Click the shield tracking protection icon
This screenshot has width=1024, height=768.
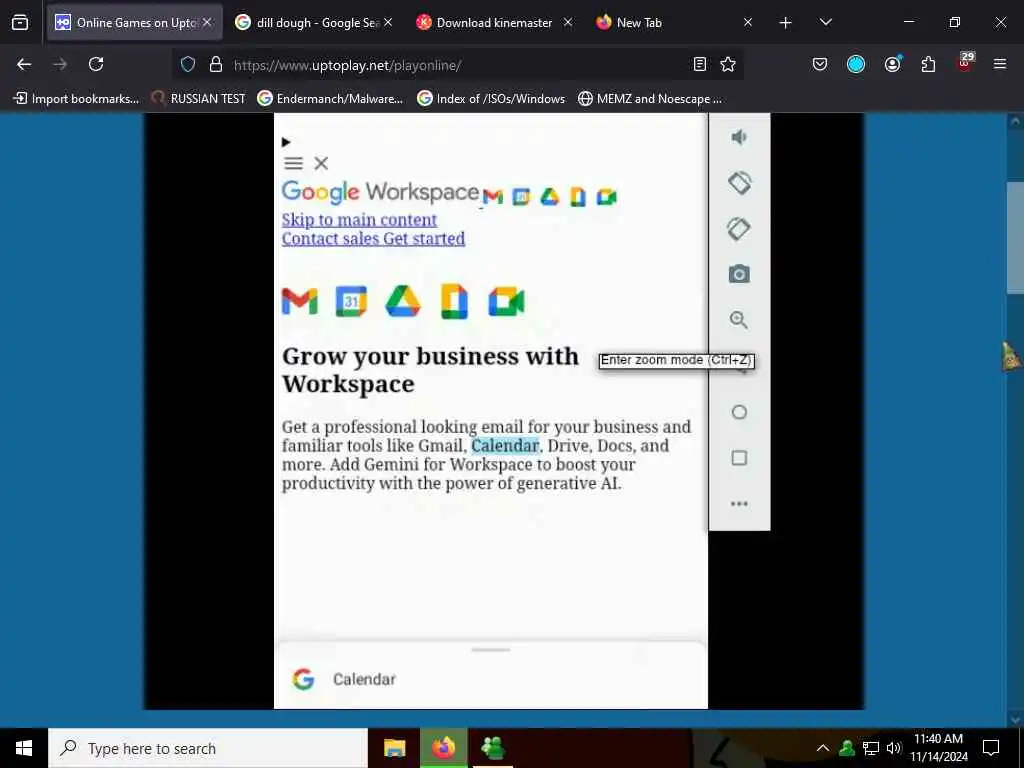(x=188, y=64)
